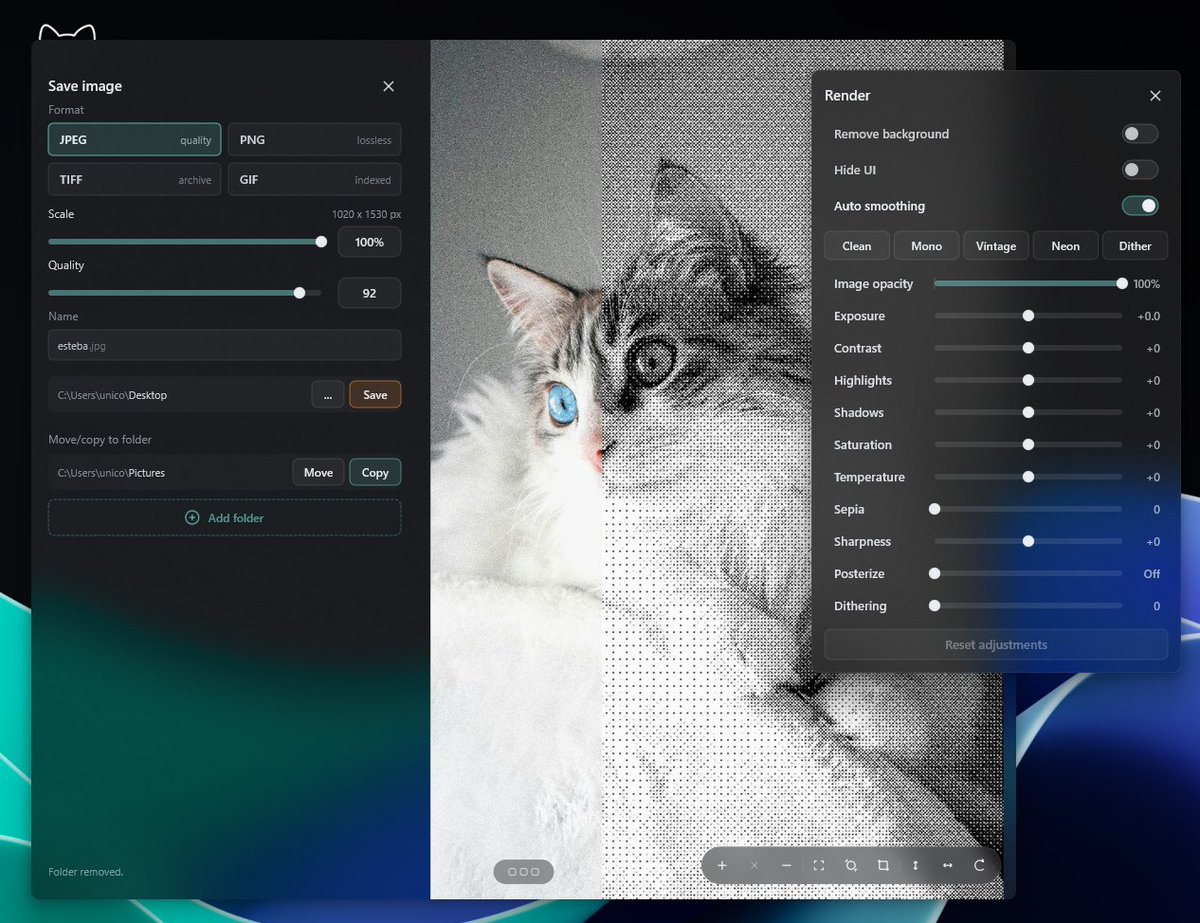Click the Copy button
Screen dimensions: 1200x923
point(375,473)
